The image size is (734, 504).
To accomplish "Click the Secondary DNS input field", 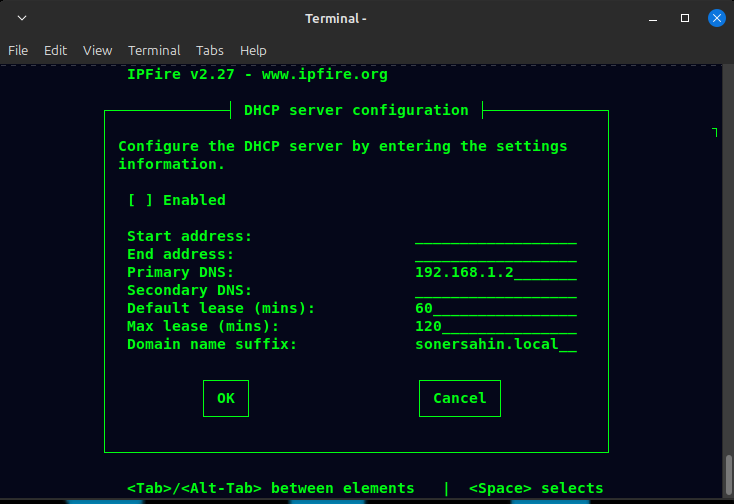I will pyautogui.click(x=496, y=290).
